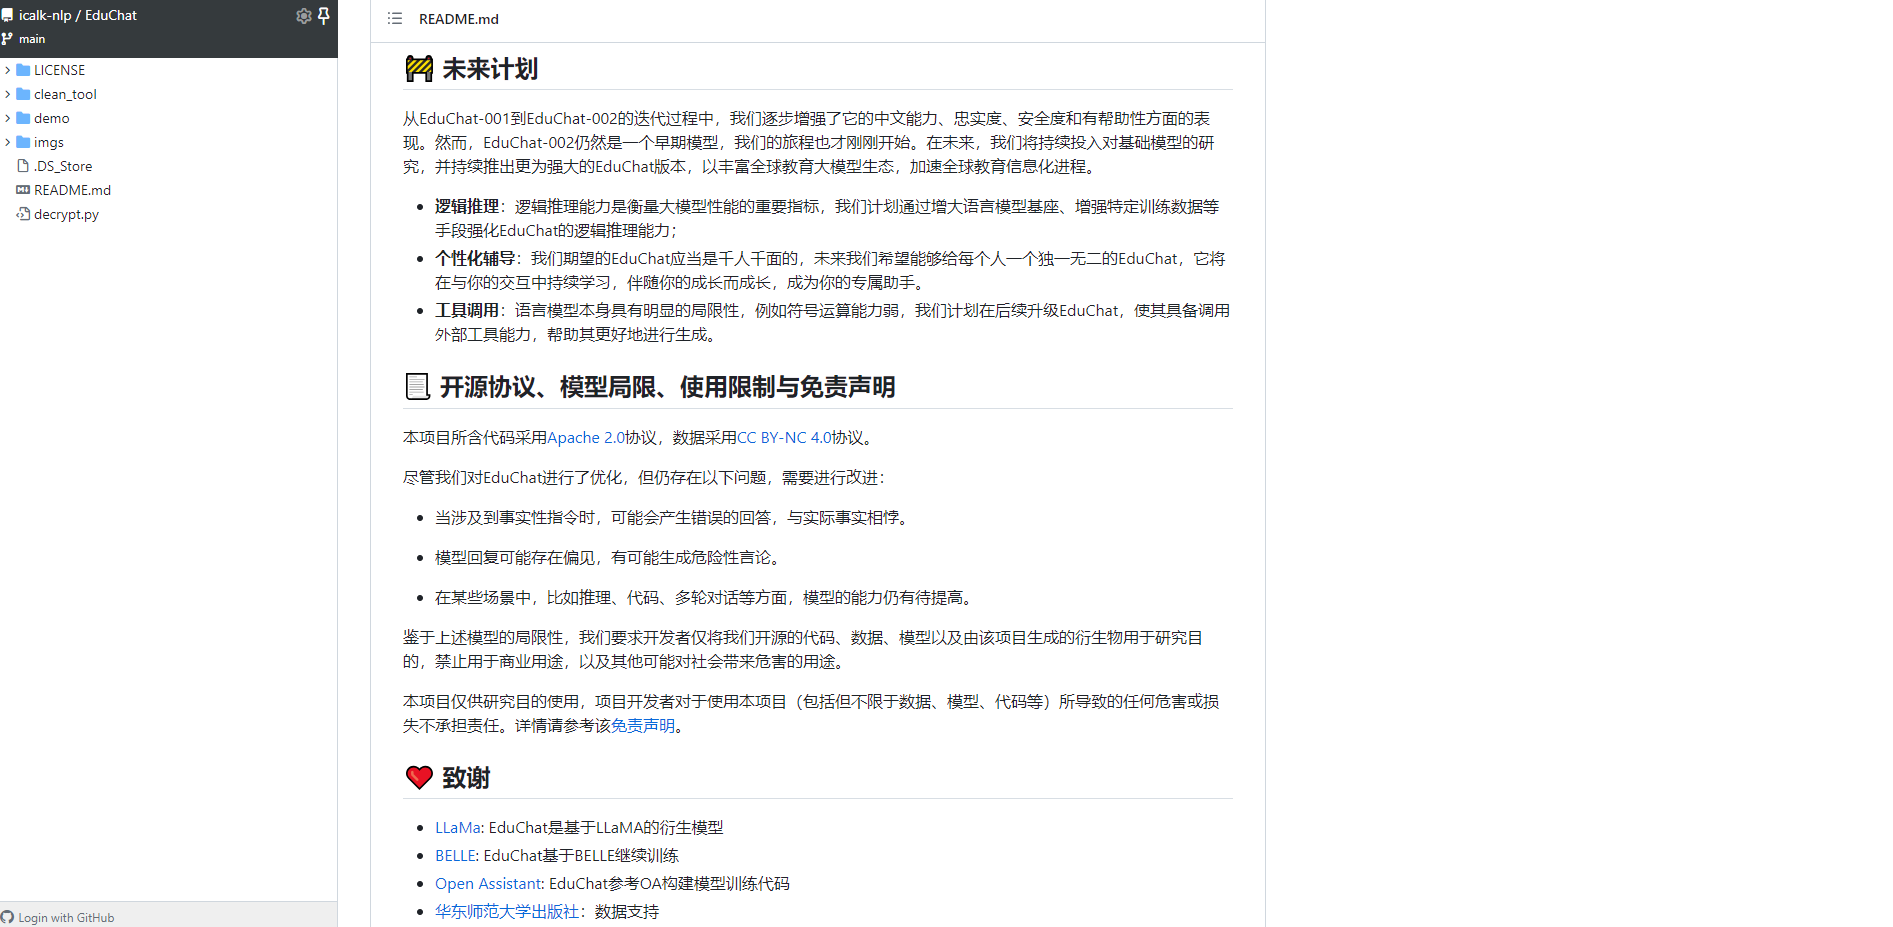This screenshot has height=927, width=1893.
Task: Switch to the README.md tab
Action: coord(459,18)
